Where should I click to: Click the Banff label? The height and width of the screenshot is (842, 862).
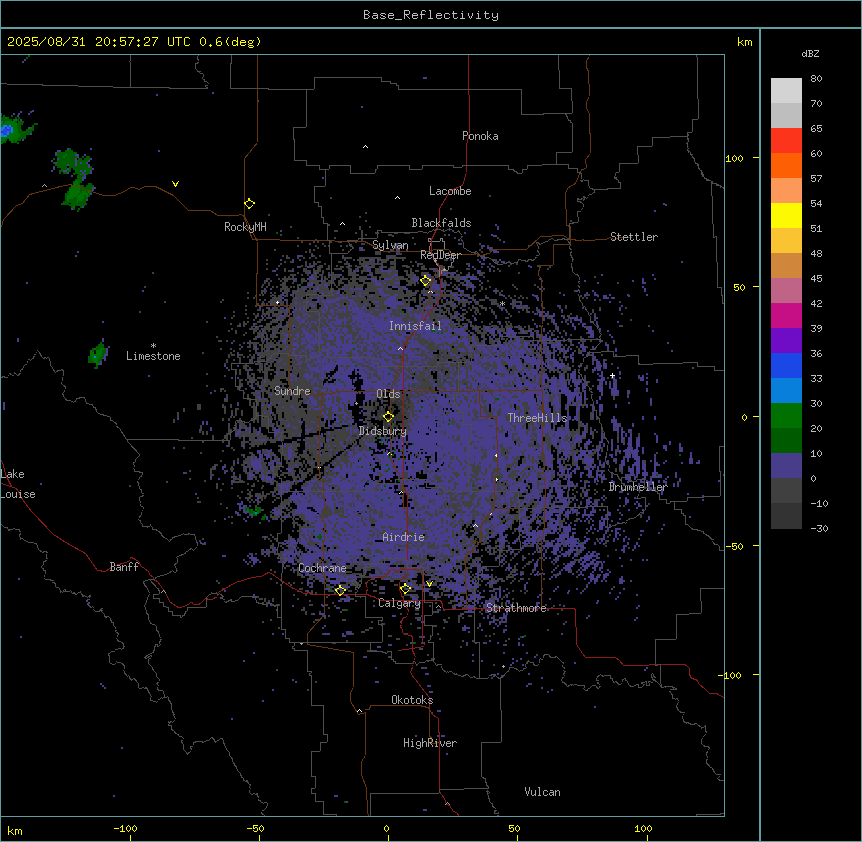(124, 567)
